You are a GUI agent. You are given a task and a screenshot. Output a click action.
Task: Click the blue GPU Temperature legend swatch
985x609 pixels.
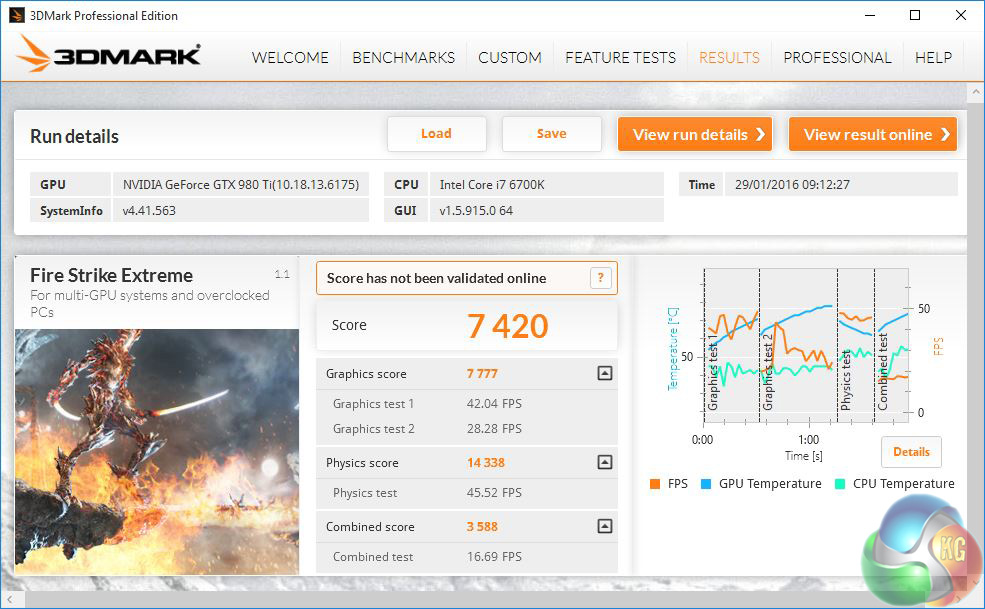704,484
